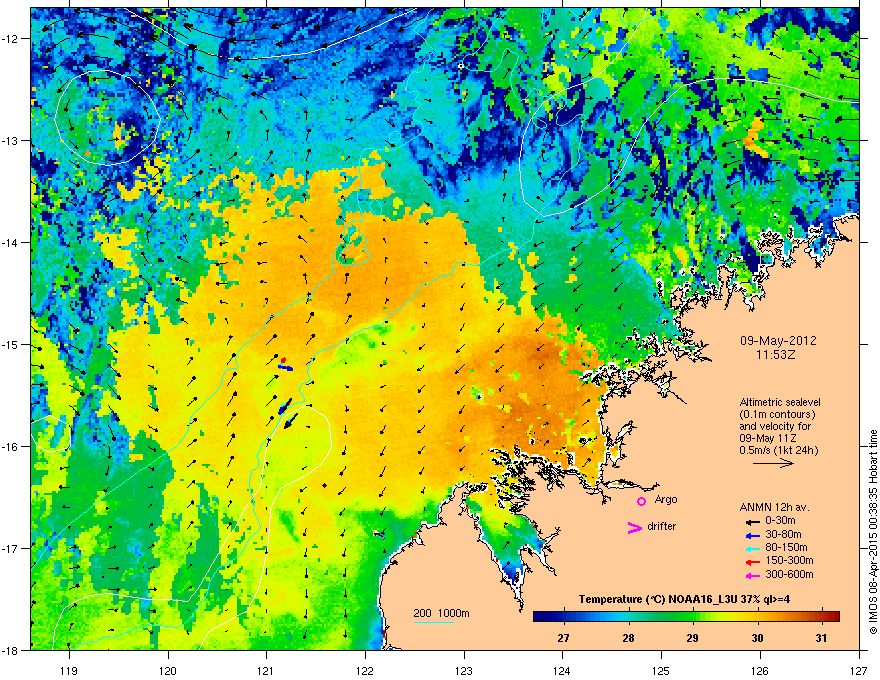
Task: Click the colorbar tick label '31'
Action: pyautogui.click(x=821, y=638)
